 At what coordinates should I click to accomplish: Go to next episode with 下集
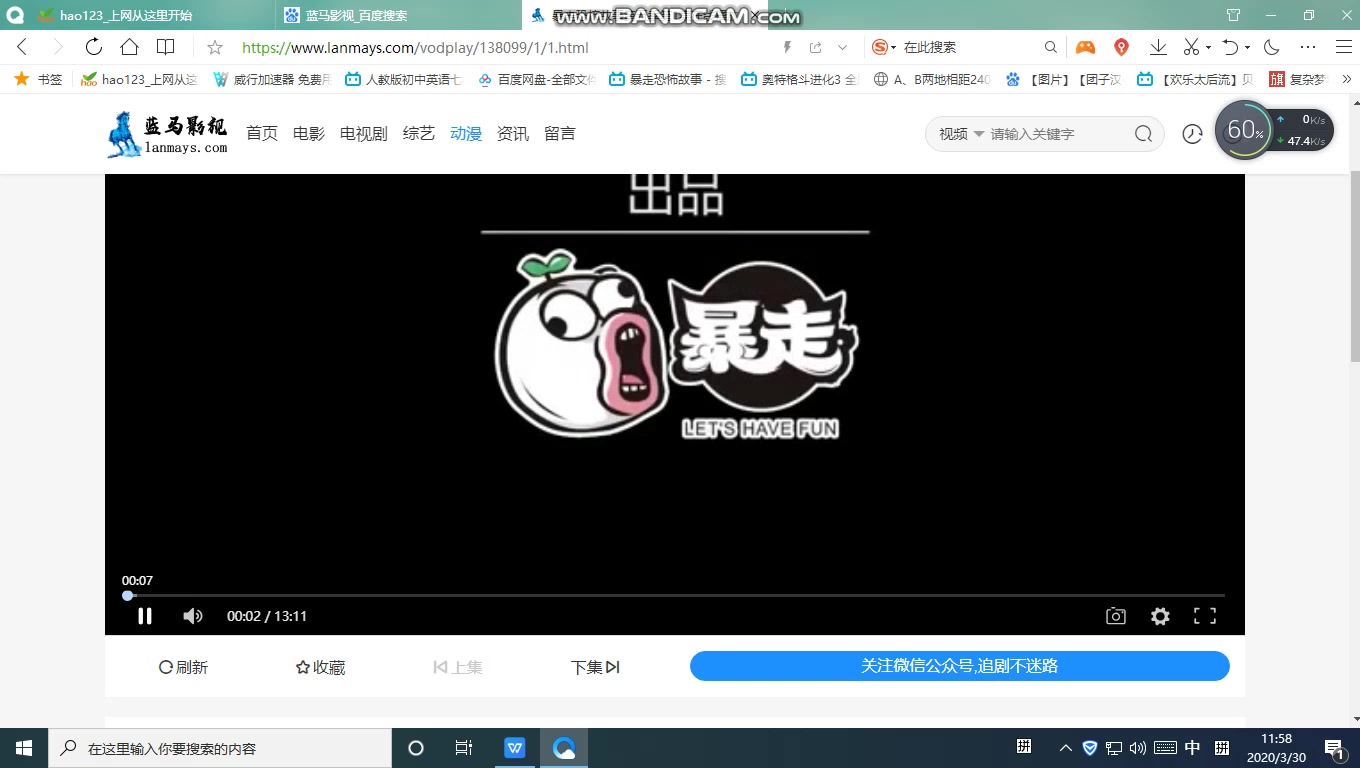click(595, 667)
